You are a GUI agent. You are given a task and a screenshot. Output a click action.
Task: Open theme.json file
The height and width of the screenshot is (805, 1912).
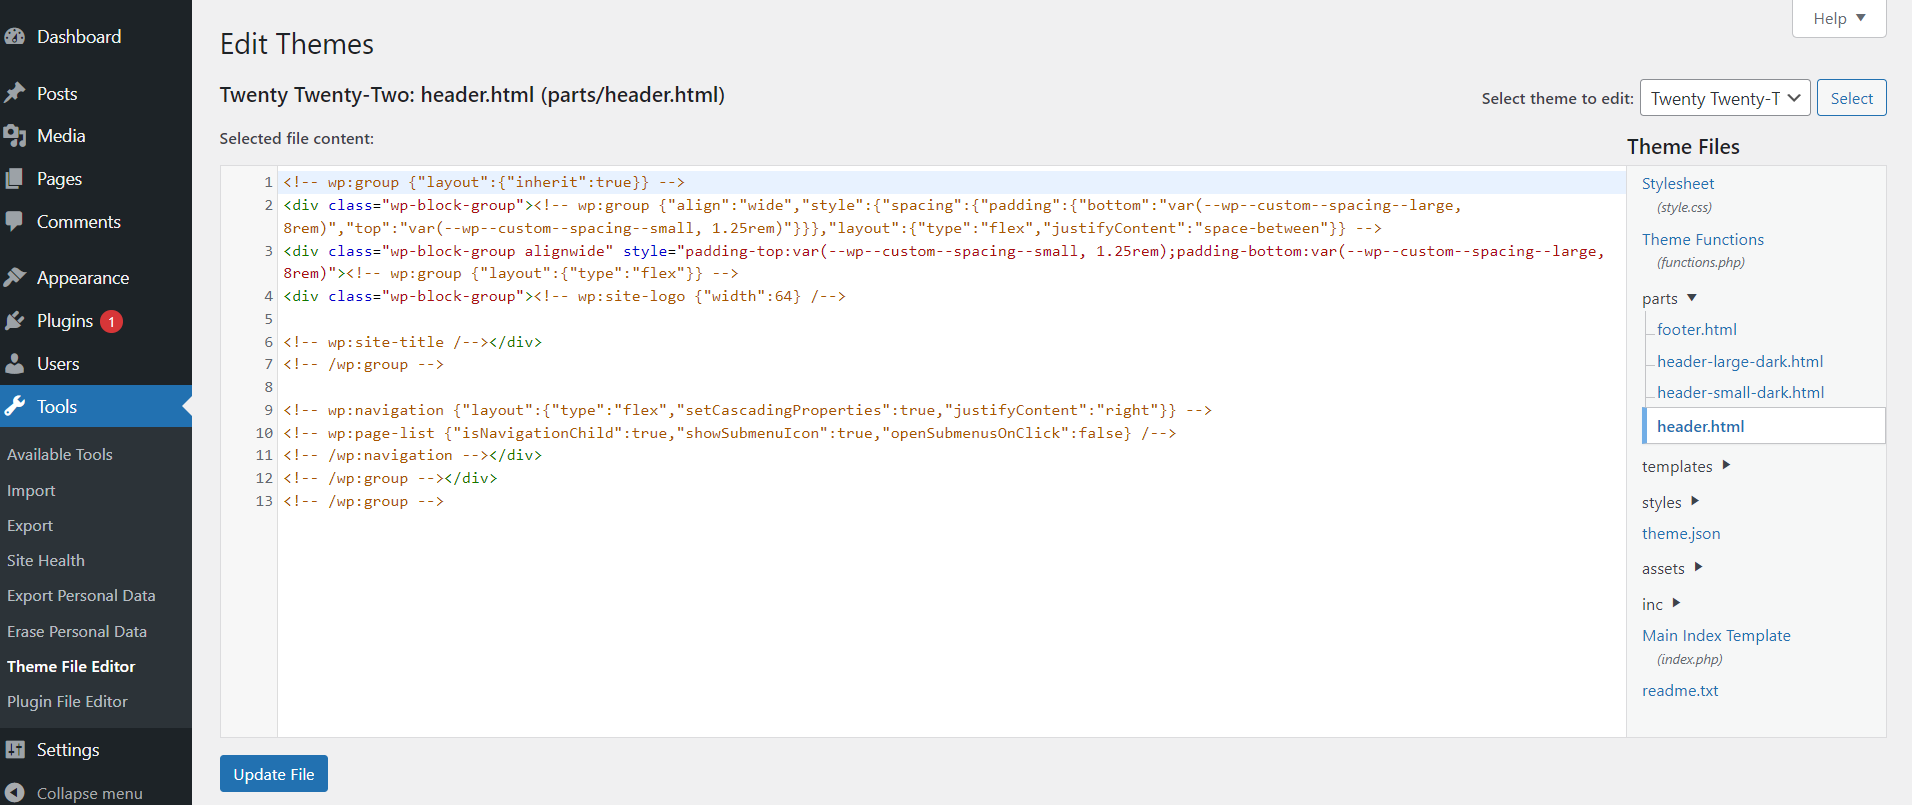[x=1681, y=533]
